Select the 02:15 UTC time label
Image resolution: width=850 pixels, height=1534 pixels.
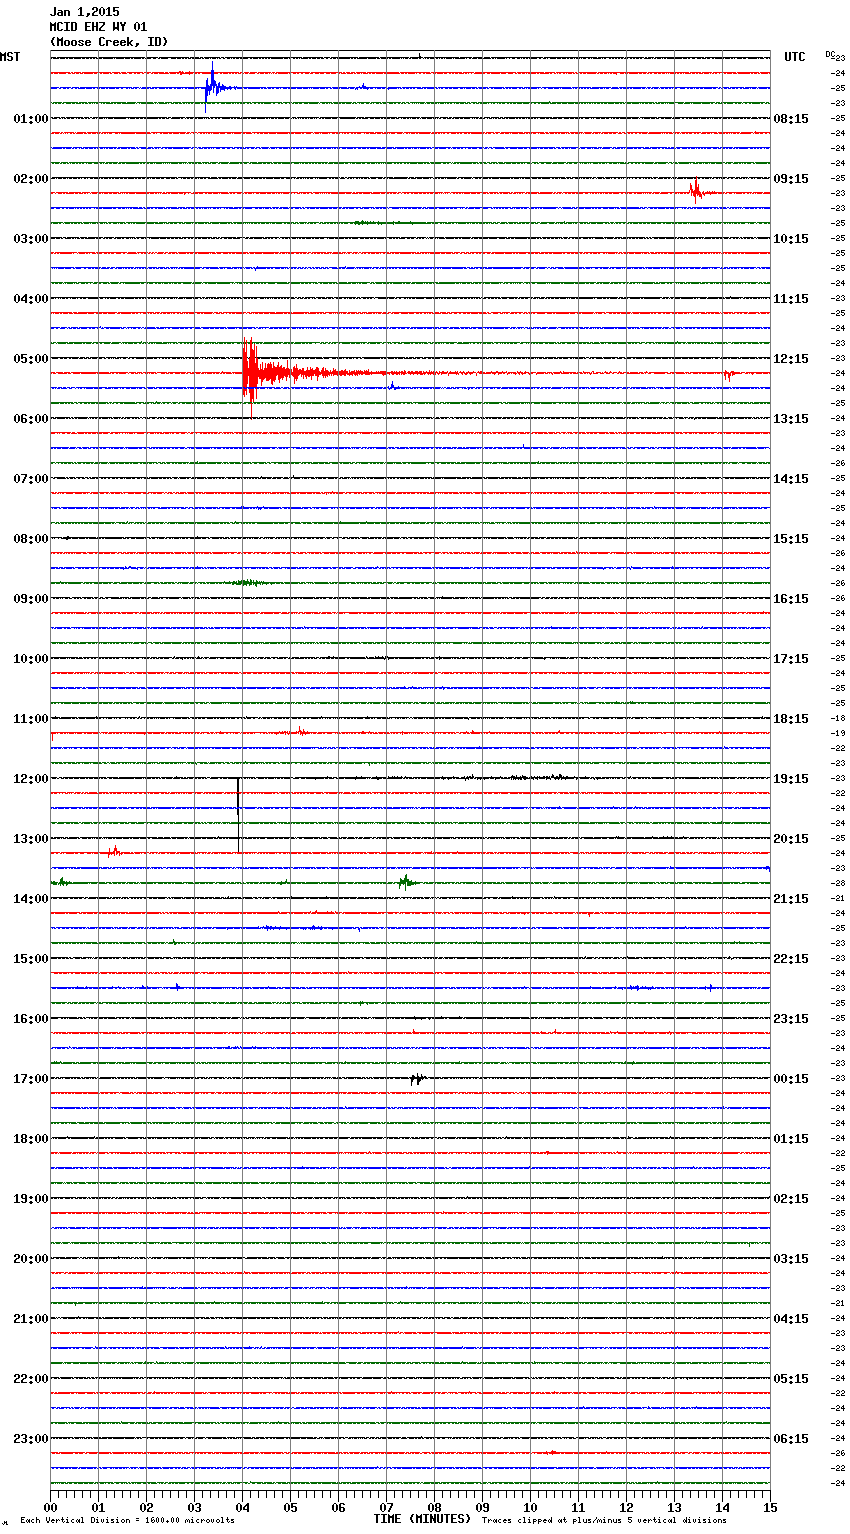pyautogui.click(x=791, y=1199)
